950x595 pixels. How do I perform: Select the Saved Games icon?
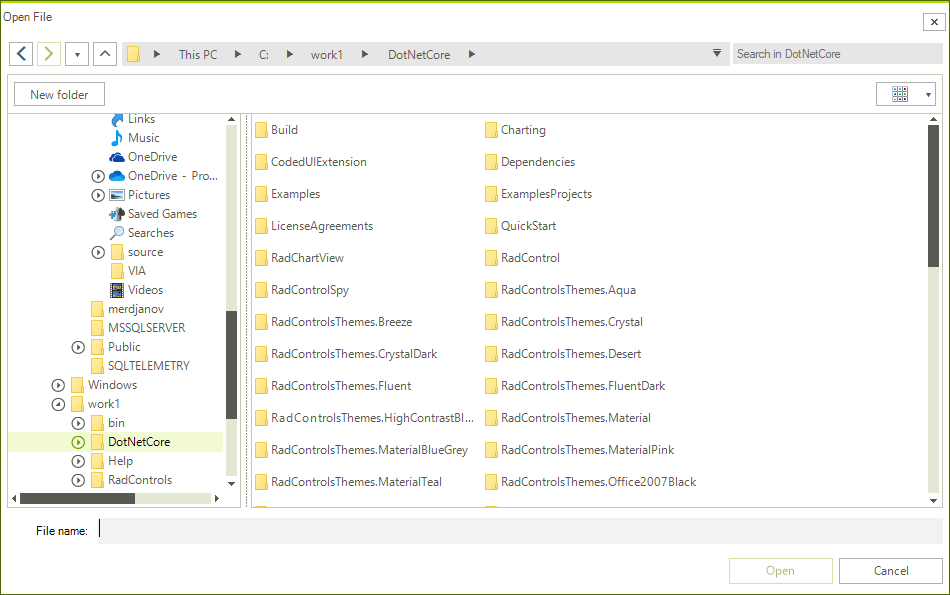click(x=118, y=213)
